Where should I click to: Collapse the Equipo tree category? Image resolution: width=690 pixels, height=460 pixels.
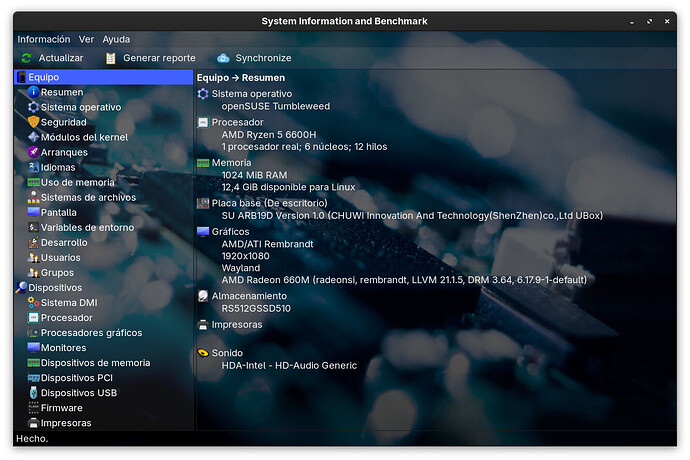click(21, 77)
